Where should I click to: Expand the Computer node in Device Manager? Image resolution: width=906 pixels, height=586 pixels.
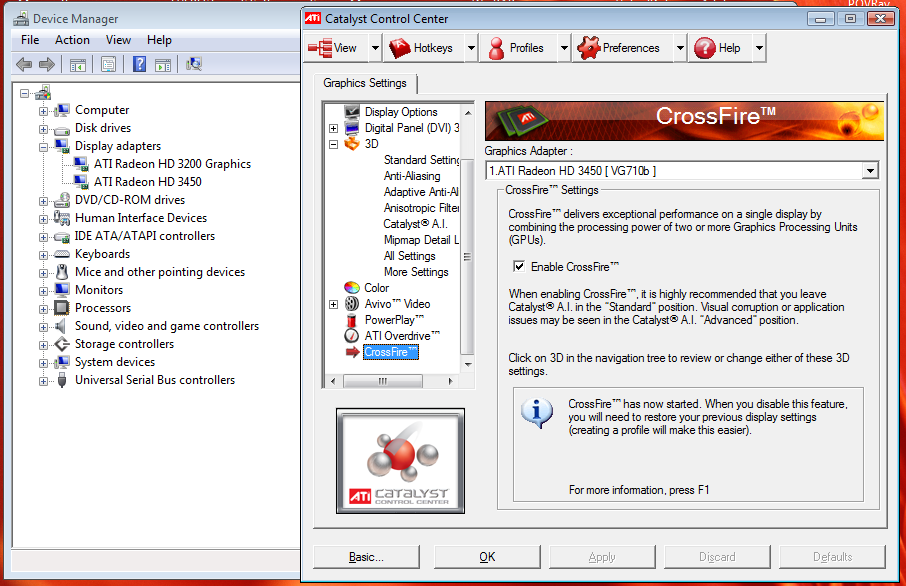(x=43, y=111)
